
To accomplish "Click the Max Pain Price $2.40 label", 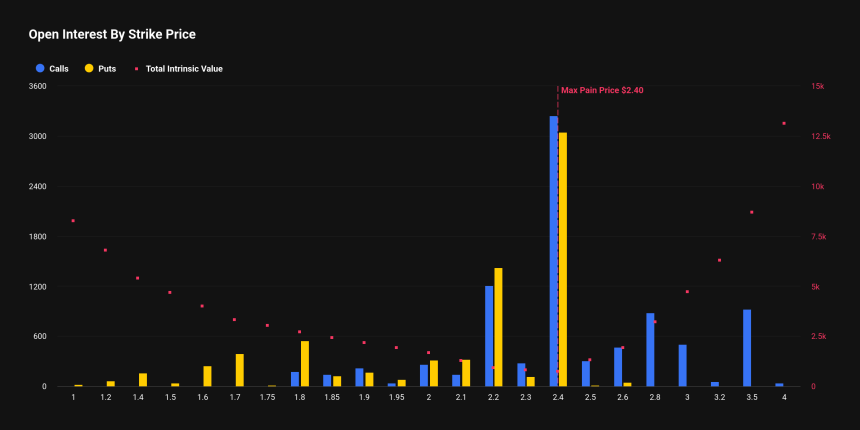I will (x=602, y=90).
